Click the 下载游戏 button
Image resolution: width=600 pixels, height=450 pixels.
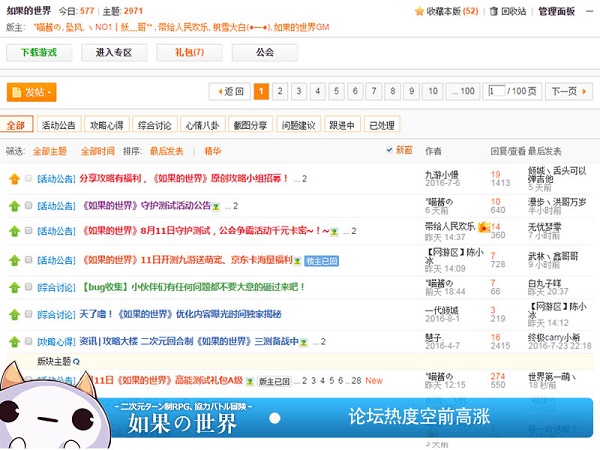[38, 52]
